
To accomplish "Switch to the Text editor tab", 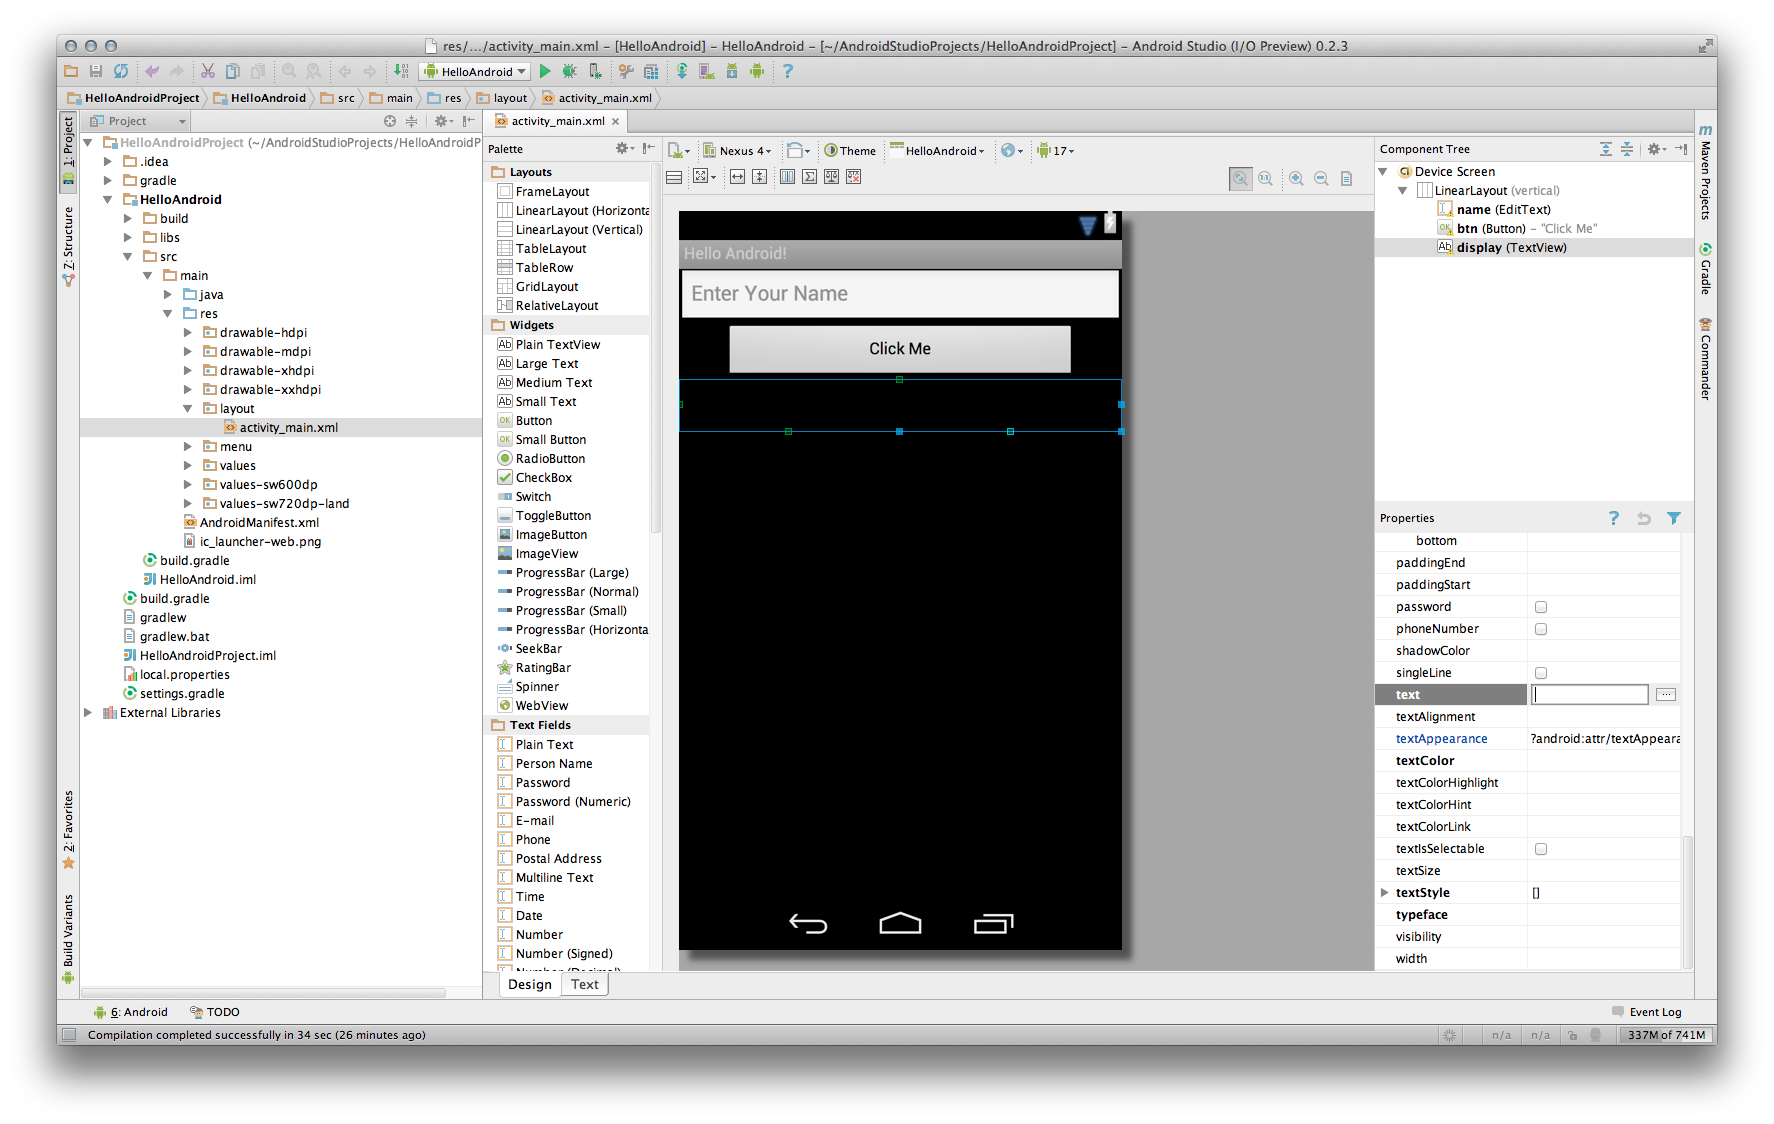I will pos(585,985).
